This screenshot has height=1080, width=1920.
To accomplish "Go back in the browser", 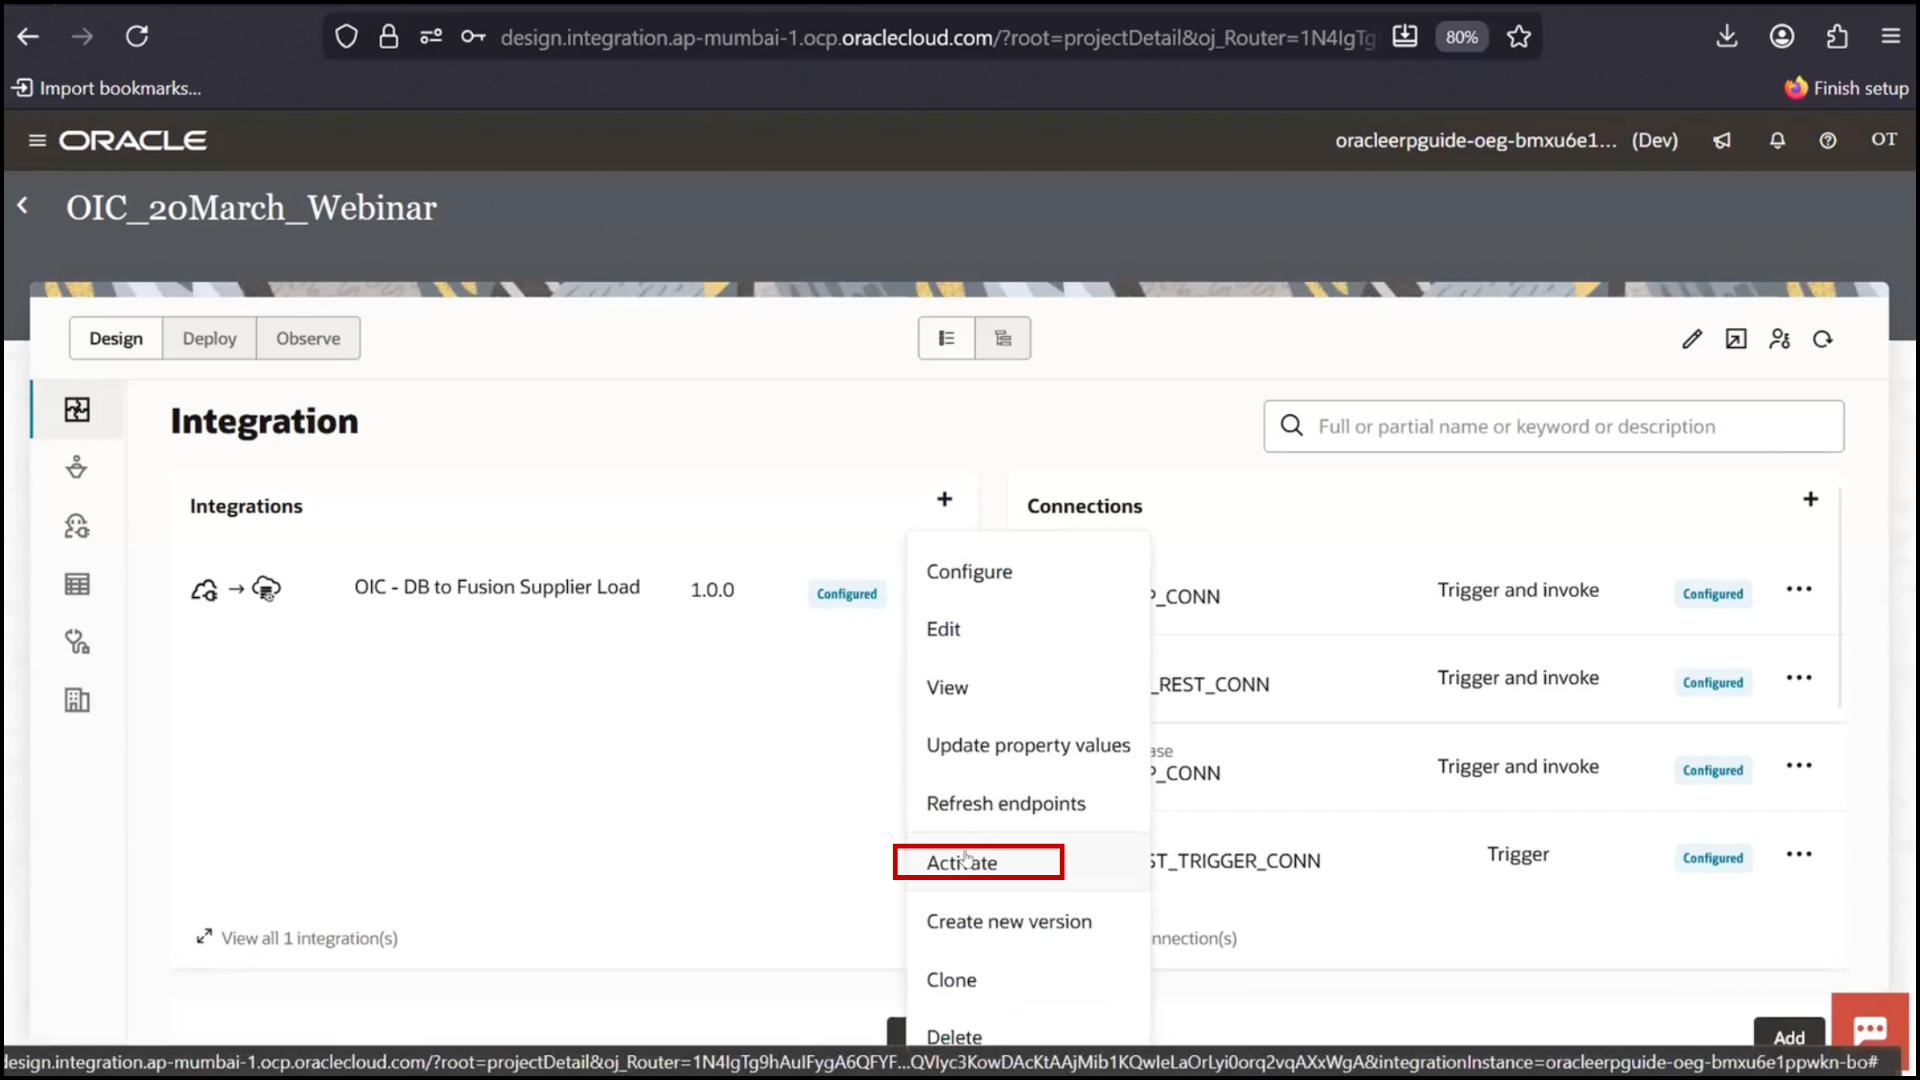I will click(28, 37).
